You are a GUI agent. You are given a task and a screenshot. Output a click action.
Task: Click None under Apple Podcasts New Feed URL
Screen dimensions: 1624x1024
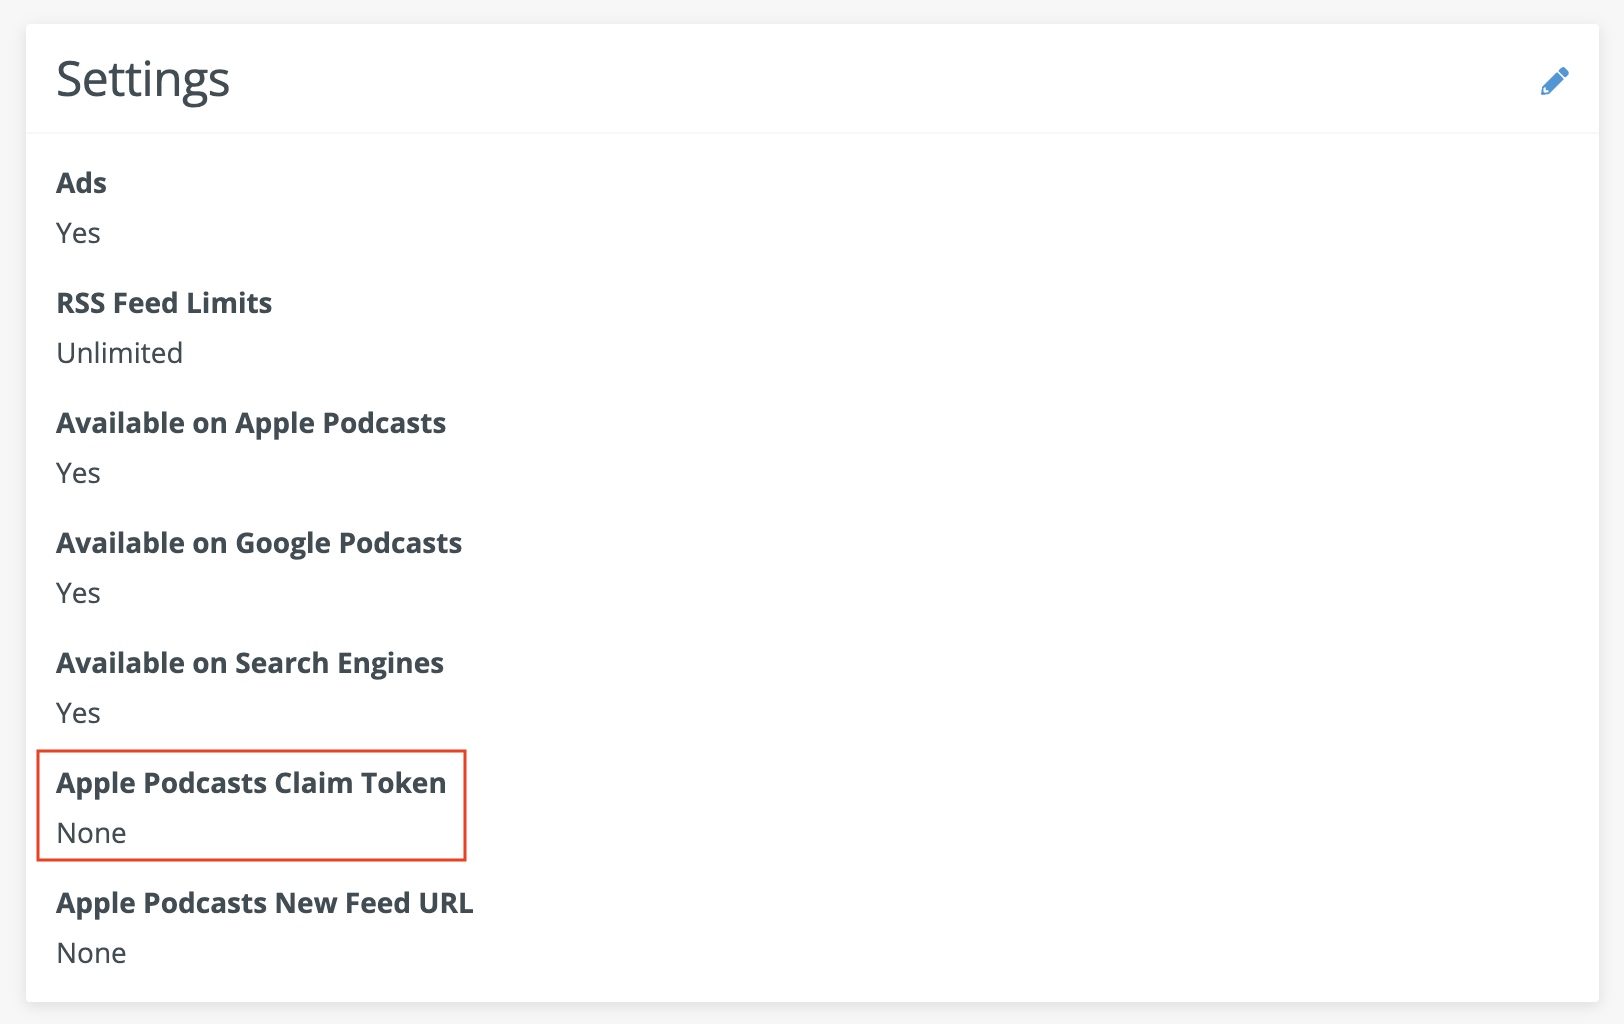pos(91,953)
